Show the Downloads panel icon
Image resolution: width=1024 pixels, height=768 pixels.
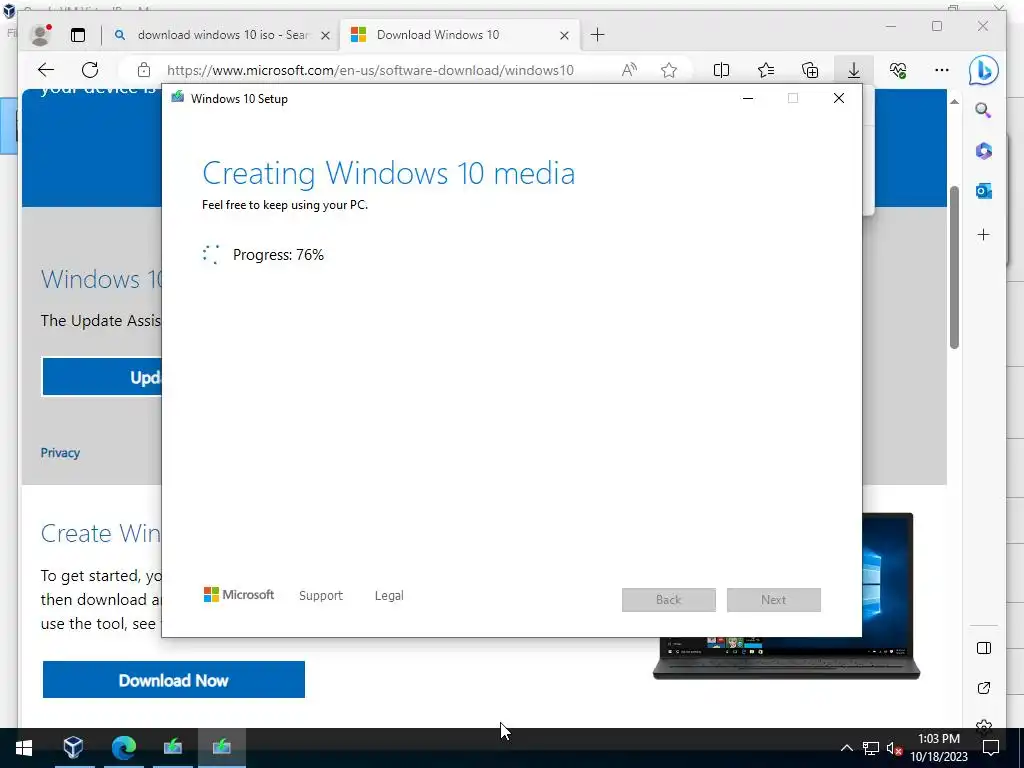tap(854, 70)
